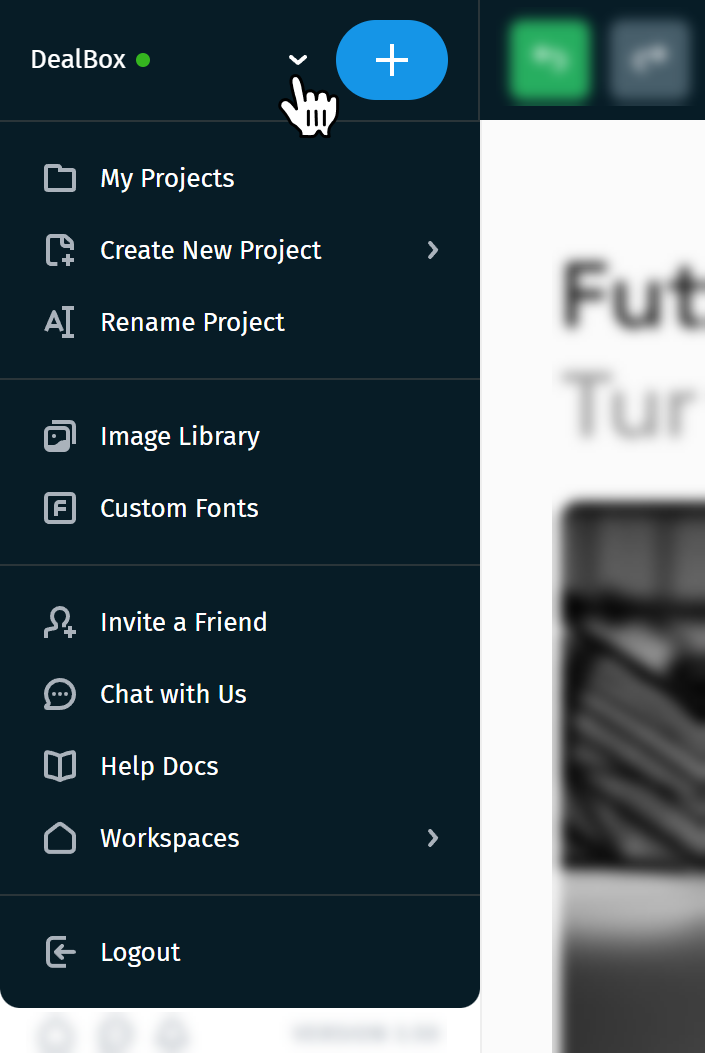Click the DealBox project name
705x1053 pixels.
pos(78,60)
